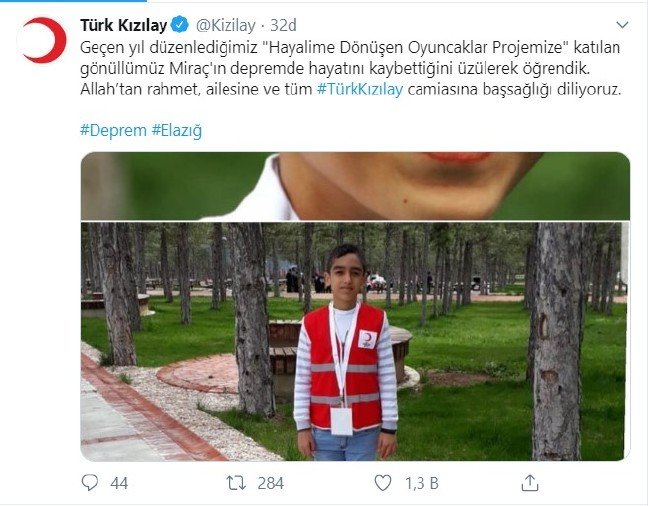Viewport: 648px width, 506px height.
Task: Click the blue loading progress bar at top
Action: 73,1
